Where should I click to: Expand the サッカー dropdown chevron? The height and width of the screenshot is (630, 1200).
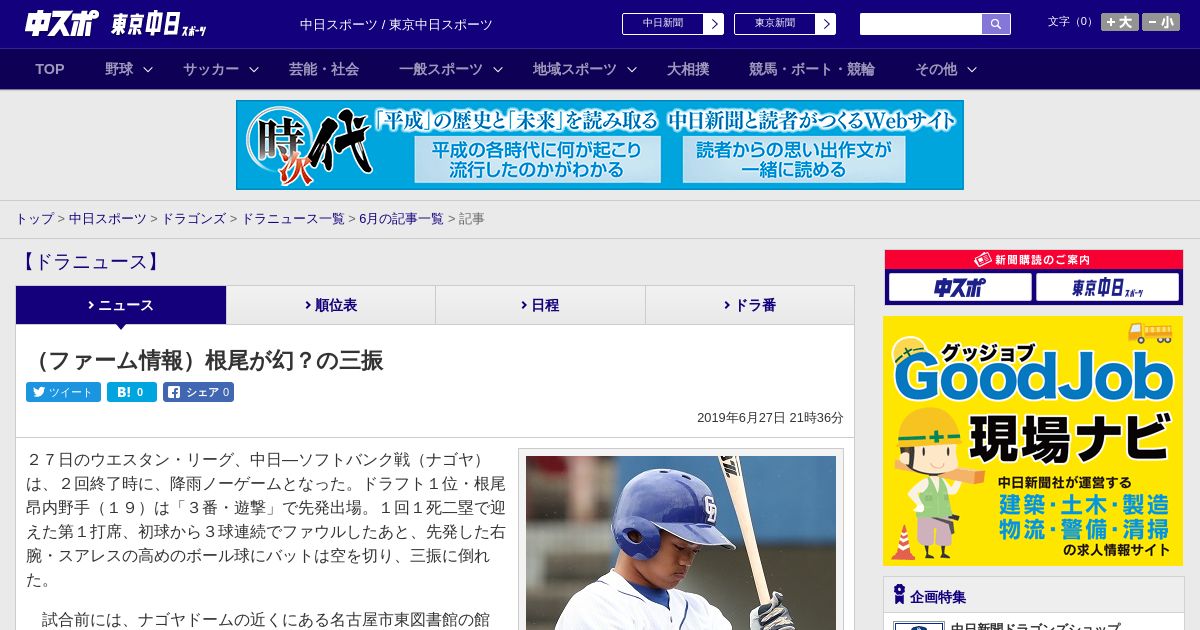pyautogui.click(x=254, y=69)
